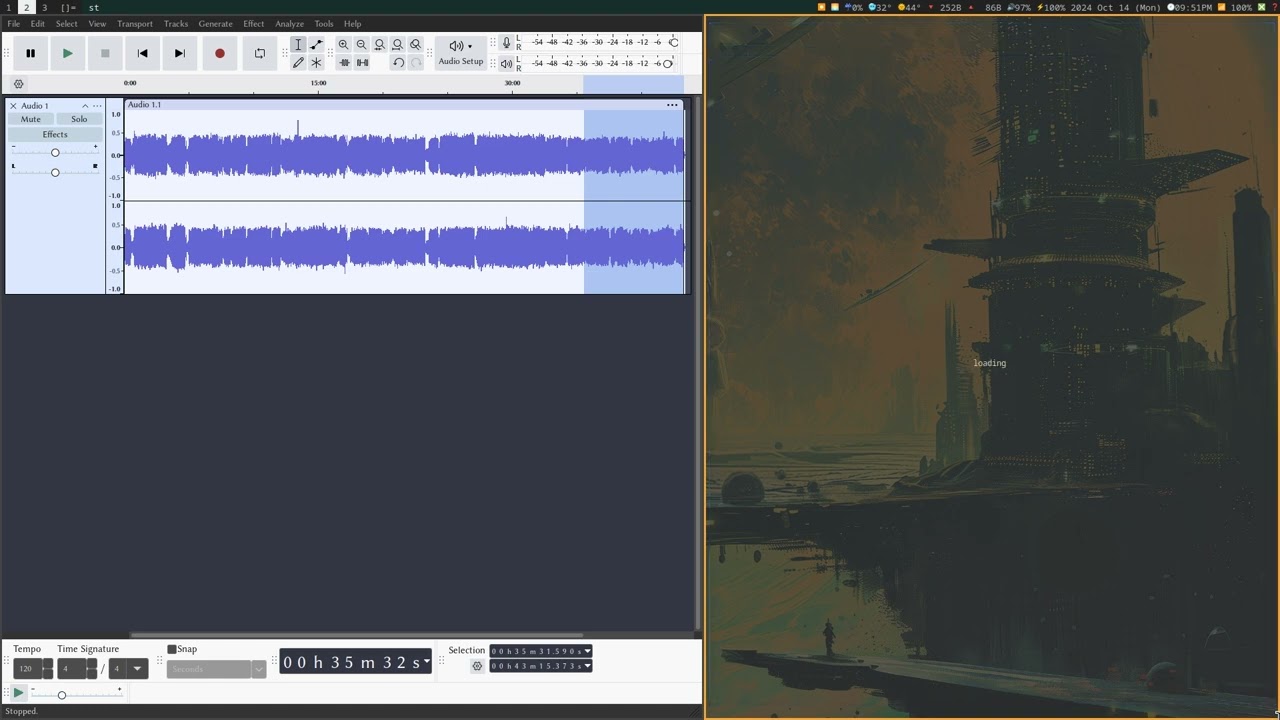The image size is (1280, 720).
Task: Start playback with the green Play button
Action: point(67,53)
